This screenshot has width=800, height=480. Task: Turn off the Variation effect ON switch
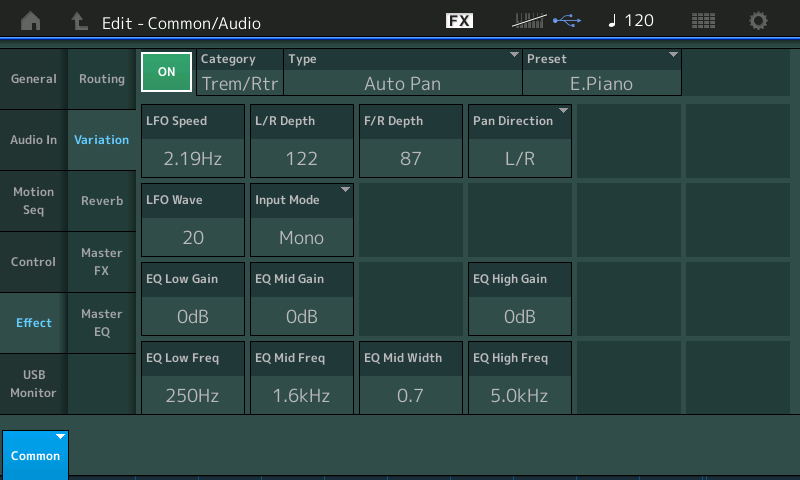pyautogui.click(x=166, y=72)
